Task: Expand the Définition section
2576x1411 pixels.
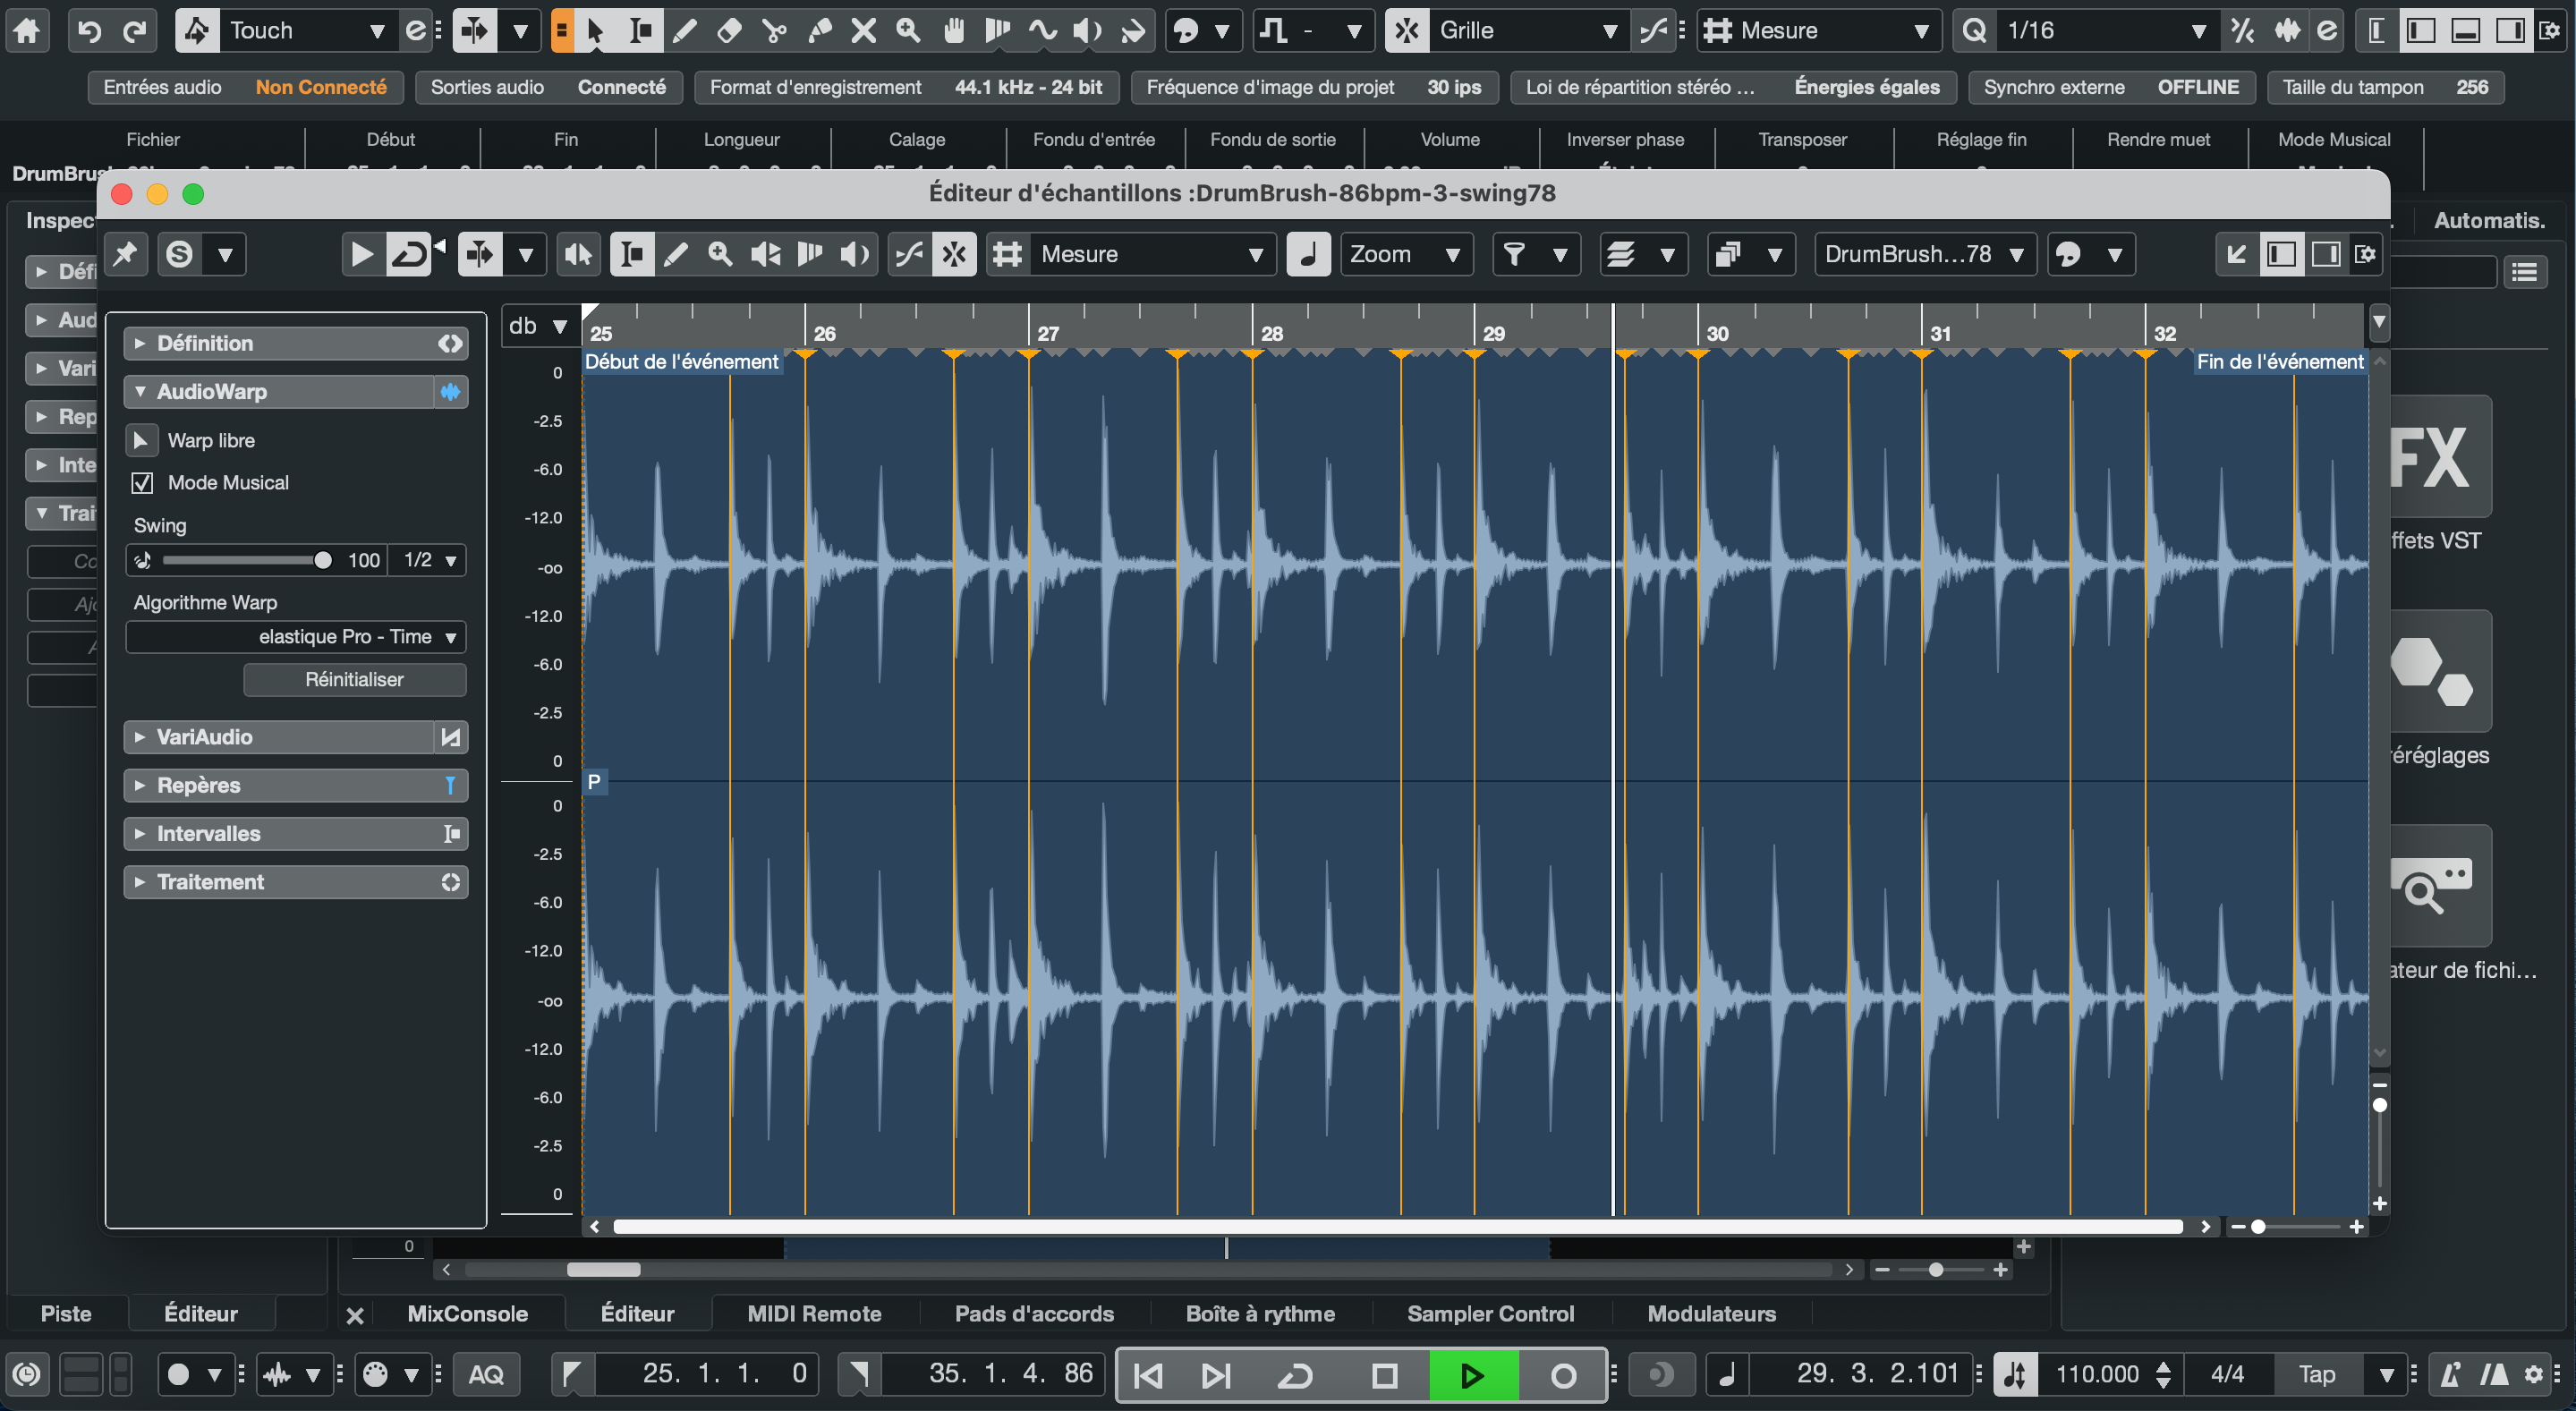Action: coord(140,343)
